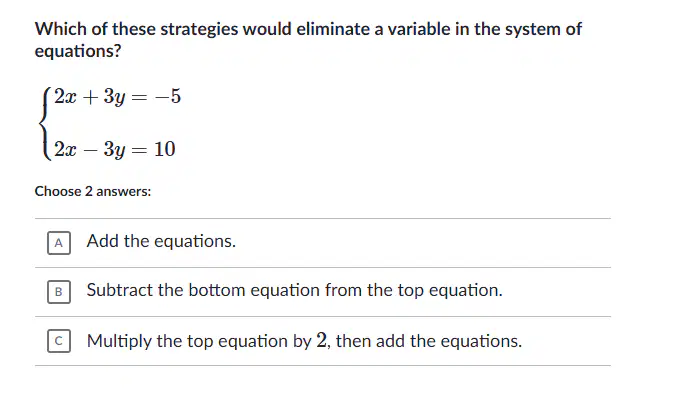The image size is (688, 393).
Task: Click the 2x term in top equation
Action: (65, 96)
